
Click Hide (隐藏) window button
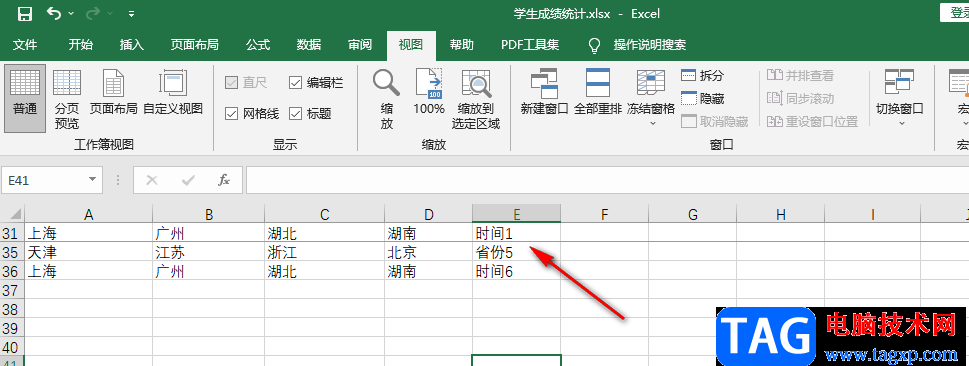click(x=703, y=98)
